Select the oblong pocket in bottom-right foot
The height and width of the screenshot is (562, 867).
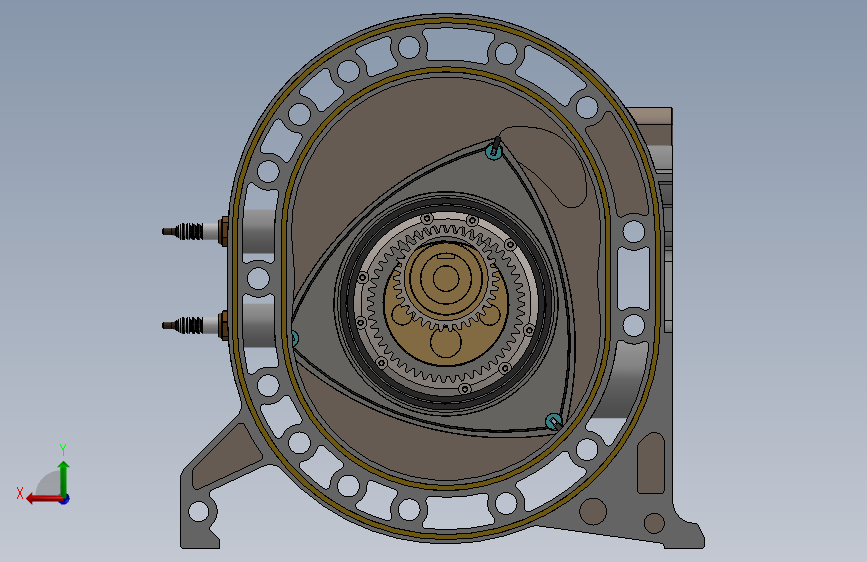[x=651, y=464]
